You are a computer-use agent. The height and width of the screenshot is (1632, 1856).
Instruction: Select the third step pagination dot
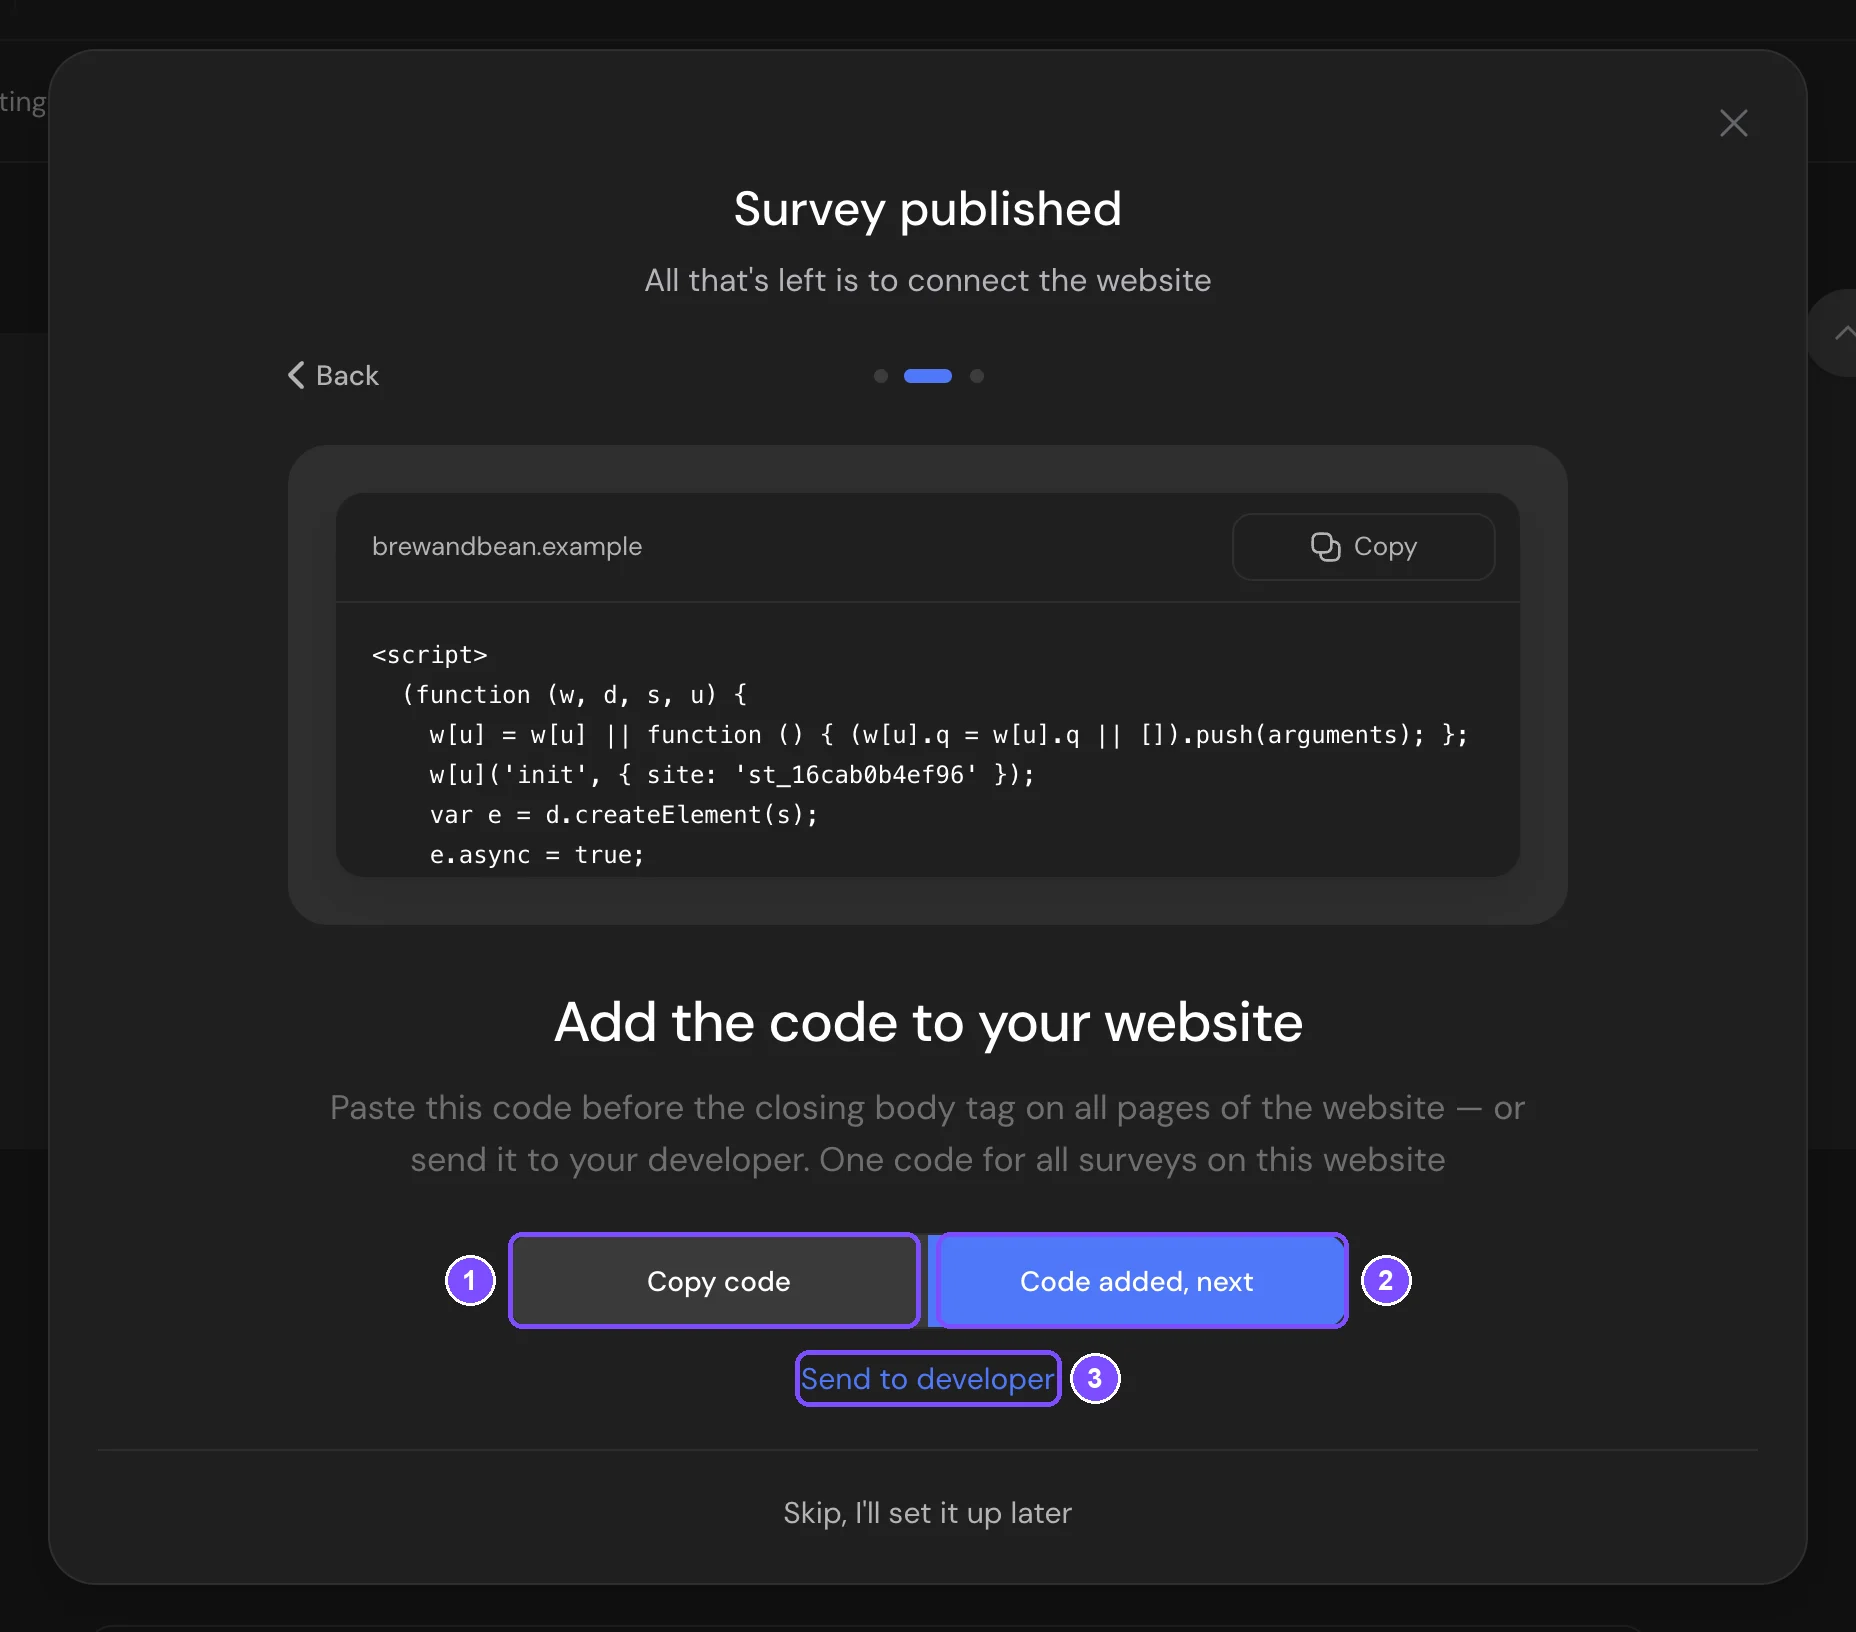coord(977,376)
